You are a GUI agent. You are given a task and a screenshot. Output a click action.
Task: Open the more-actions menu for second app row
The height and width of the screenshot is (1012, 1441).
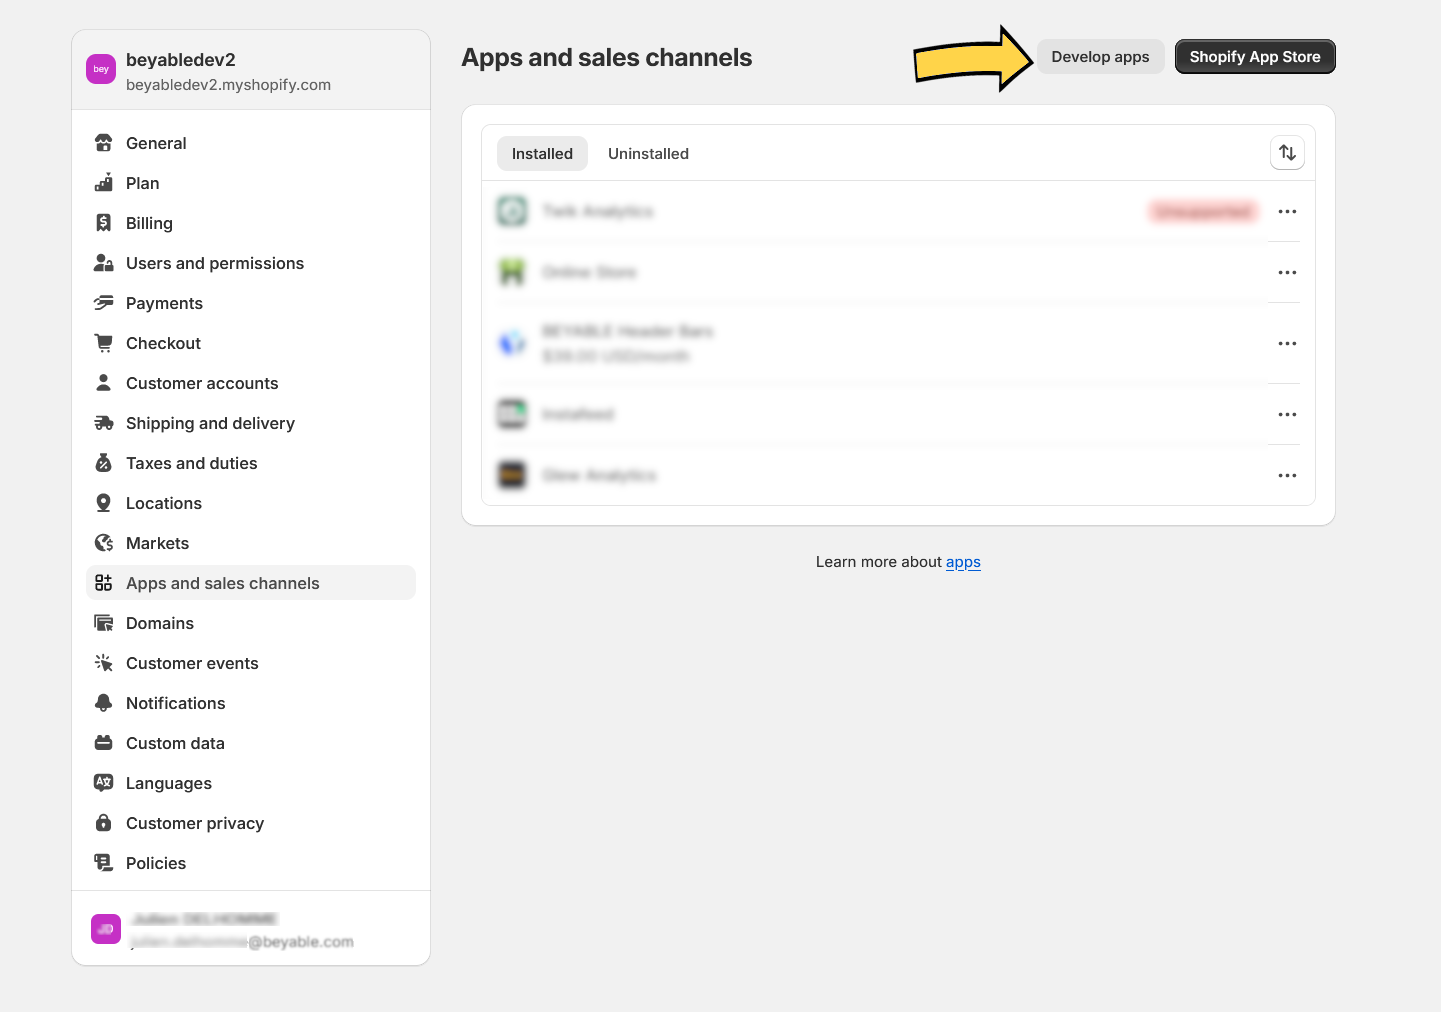point(1287,273)
